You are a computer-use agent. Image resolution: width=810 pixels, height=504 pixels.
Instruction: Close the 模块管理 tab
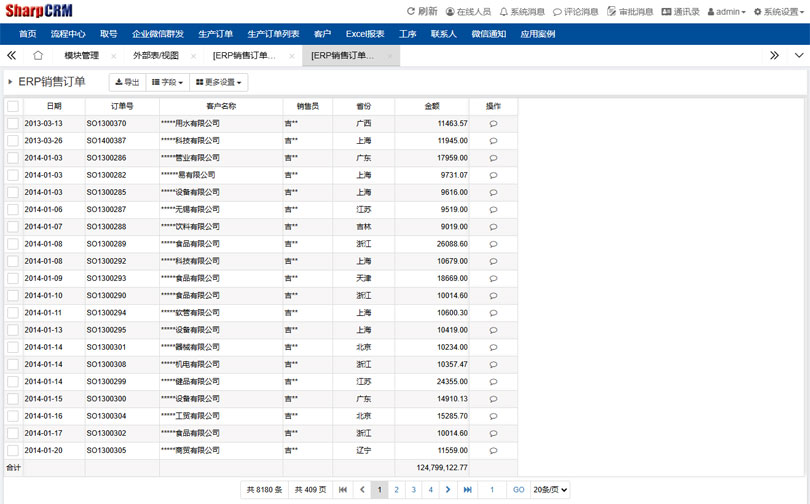click(x=113, y=56)
